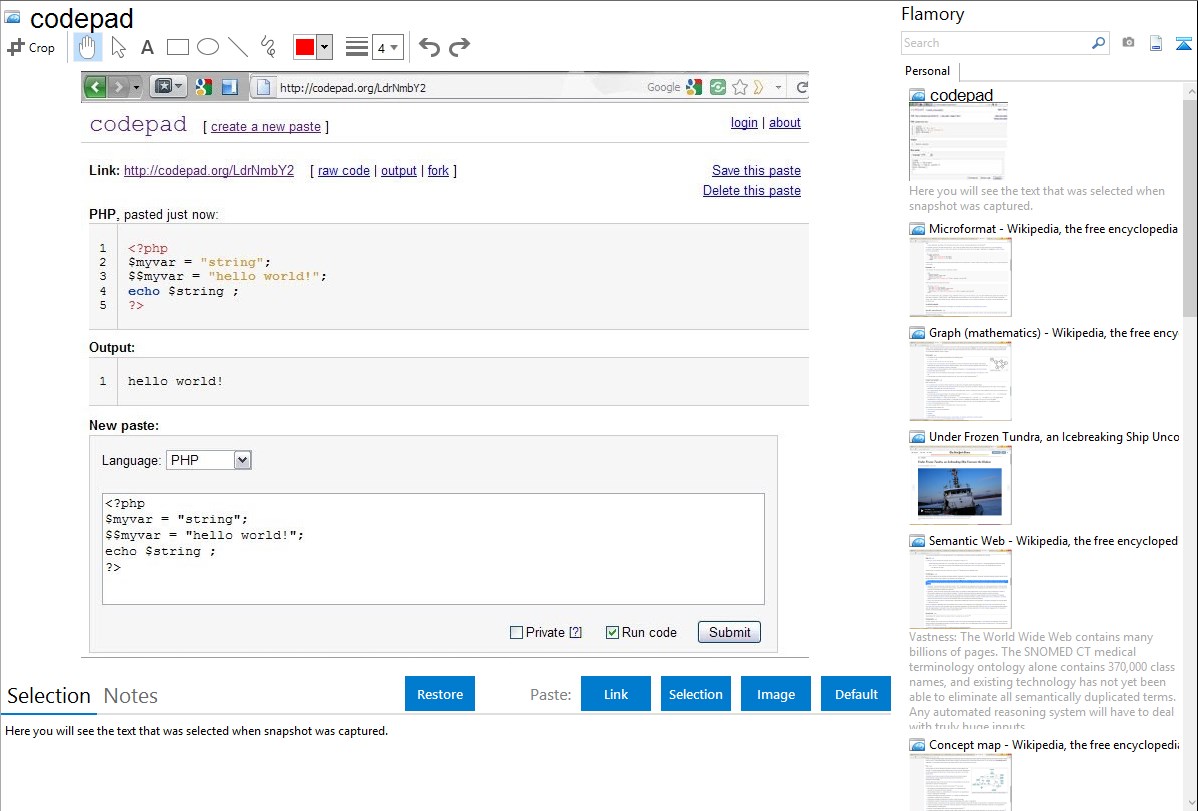1198x811 pixels.
Task: Click the Submit button
Action: (729, 632)
